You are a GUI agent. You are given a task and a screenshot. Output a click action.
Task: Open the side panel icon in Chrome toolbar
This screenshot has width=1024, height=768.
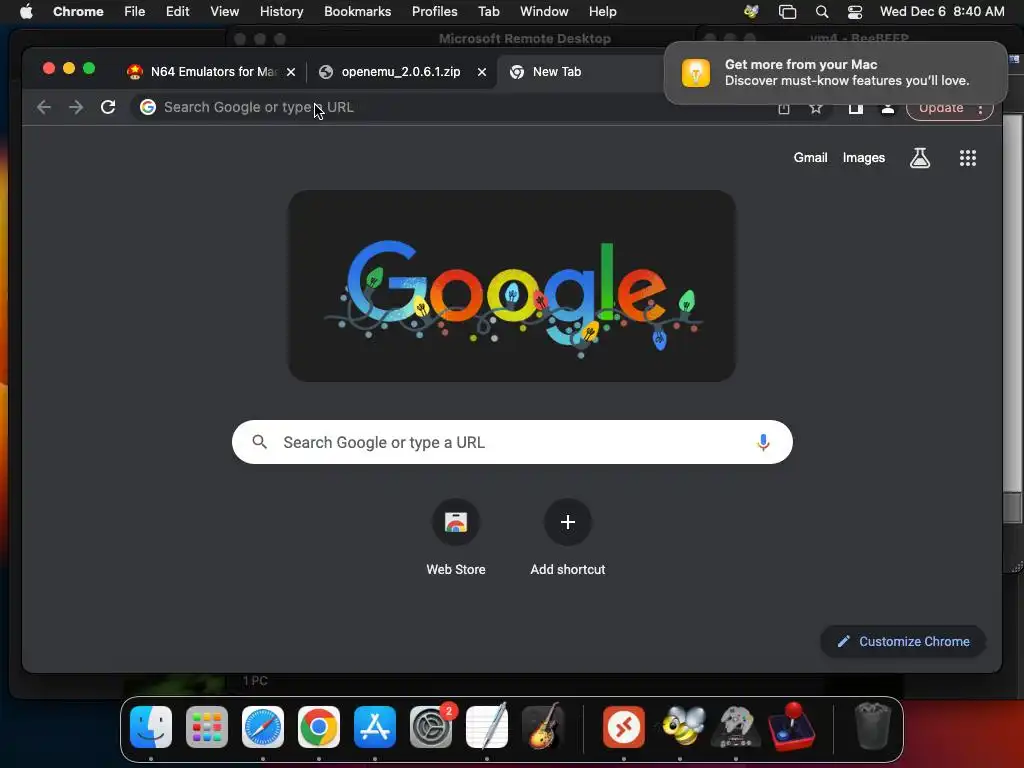(856, 108)
